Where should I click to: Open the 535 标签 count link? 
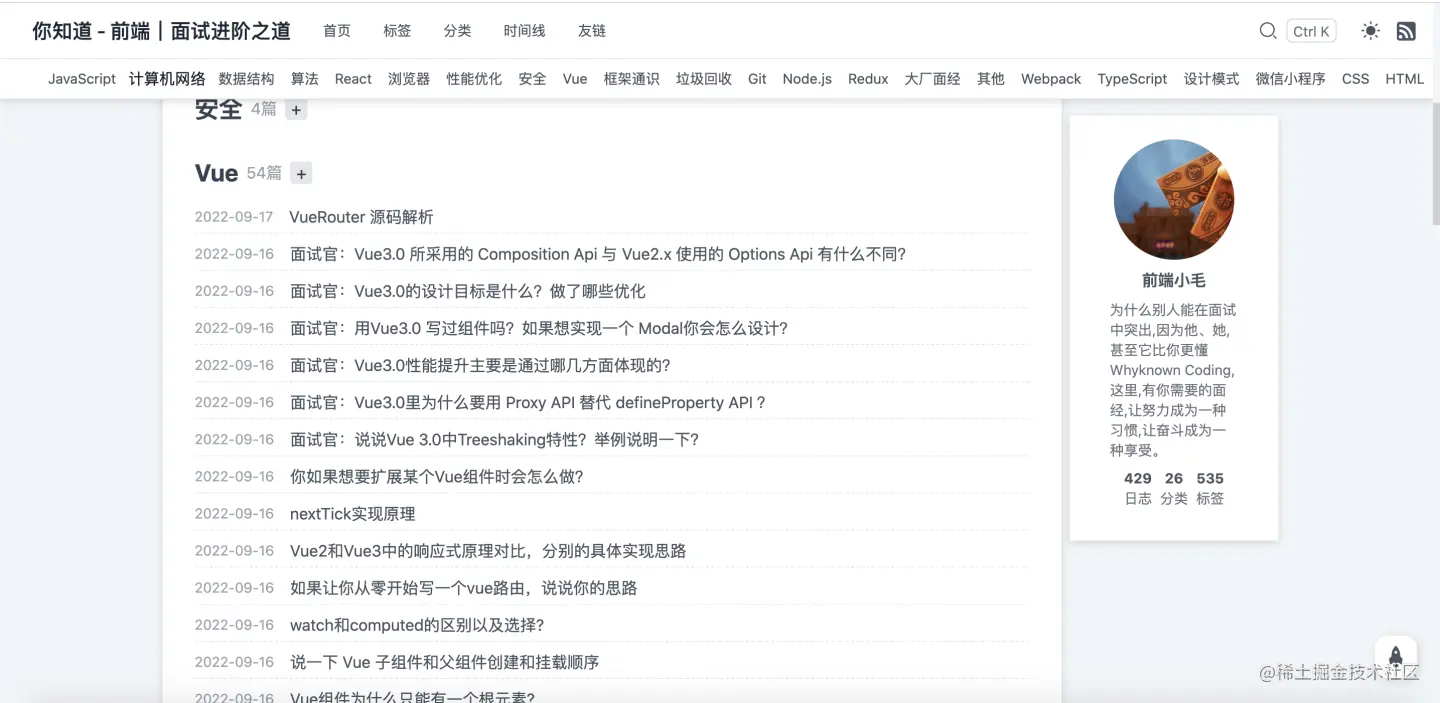pyautogui.click(x=1210, y=488)
